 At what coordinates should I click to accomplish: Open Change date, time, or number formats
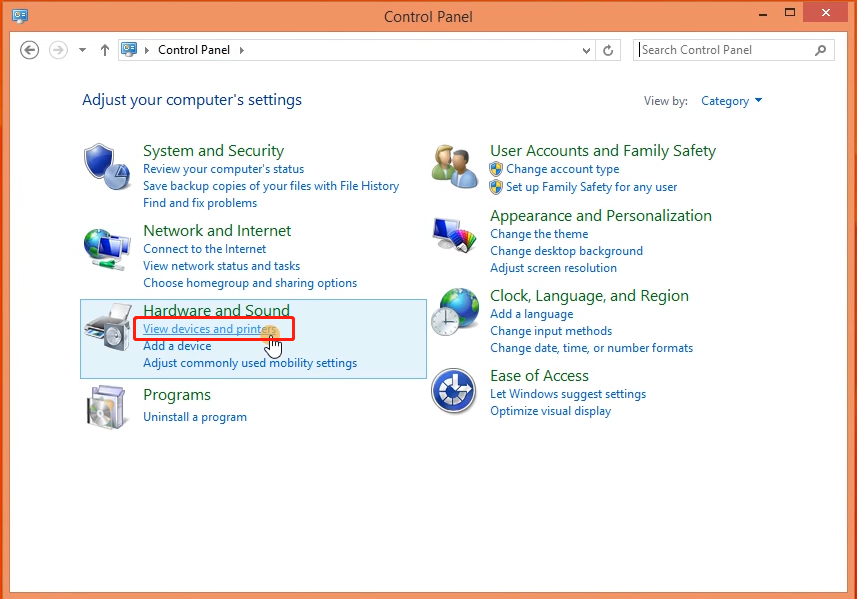pyautogui.click(x=591, y=348)
